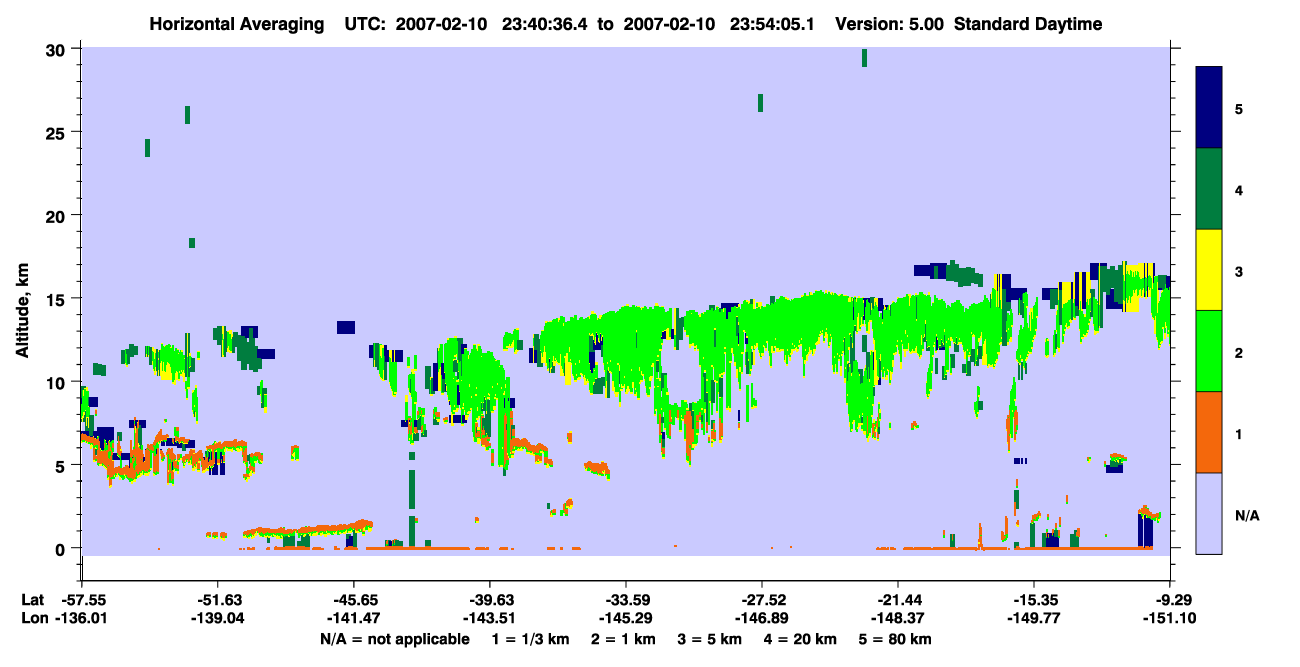Click longitude value -145.29
The image size is (1300, 667).
pos(626,619)
